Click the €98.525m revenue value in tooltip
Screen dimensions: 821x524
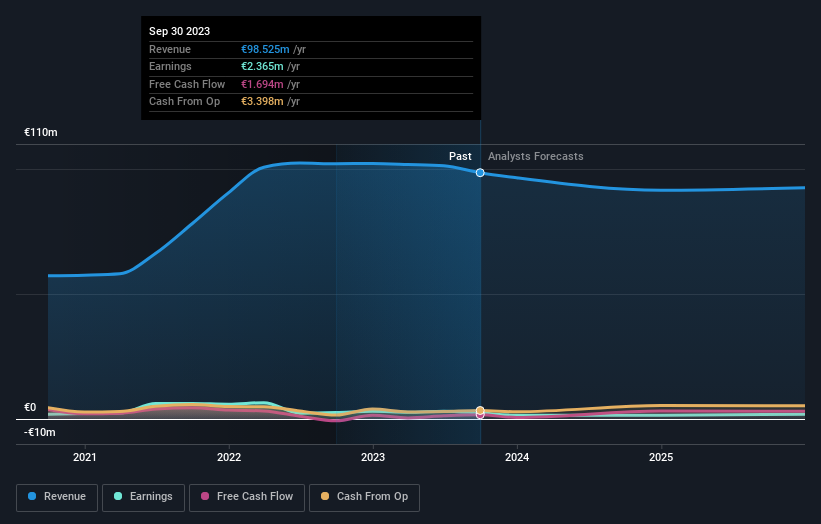tap(265, 49)
